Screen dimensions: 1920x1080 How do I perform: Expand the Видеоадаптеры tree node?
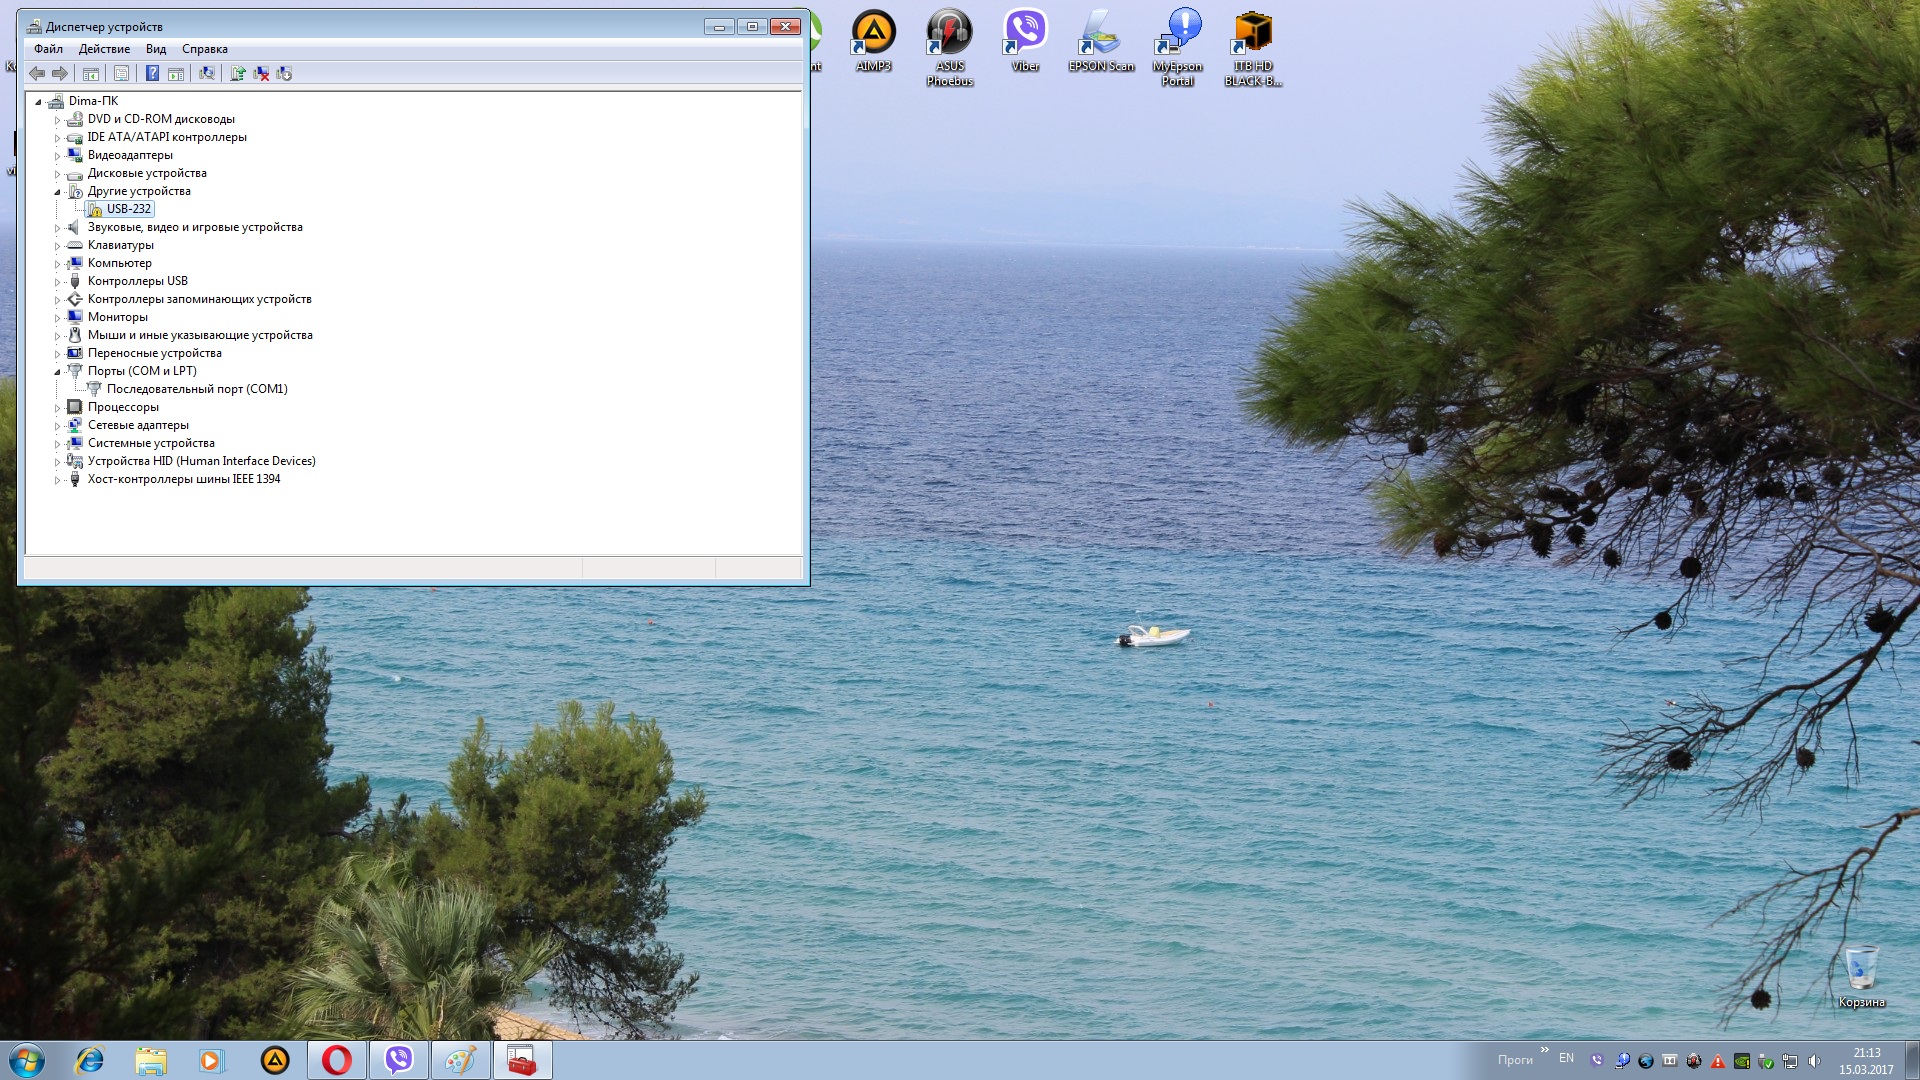[57, 156]
